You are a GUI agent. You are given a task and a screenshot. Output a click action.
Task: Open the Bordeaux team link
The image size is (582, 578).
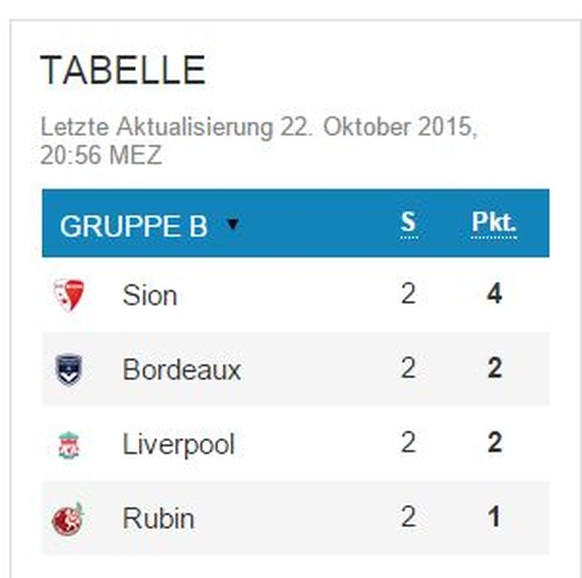pos(182,370)
